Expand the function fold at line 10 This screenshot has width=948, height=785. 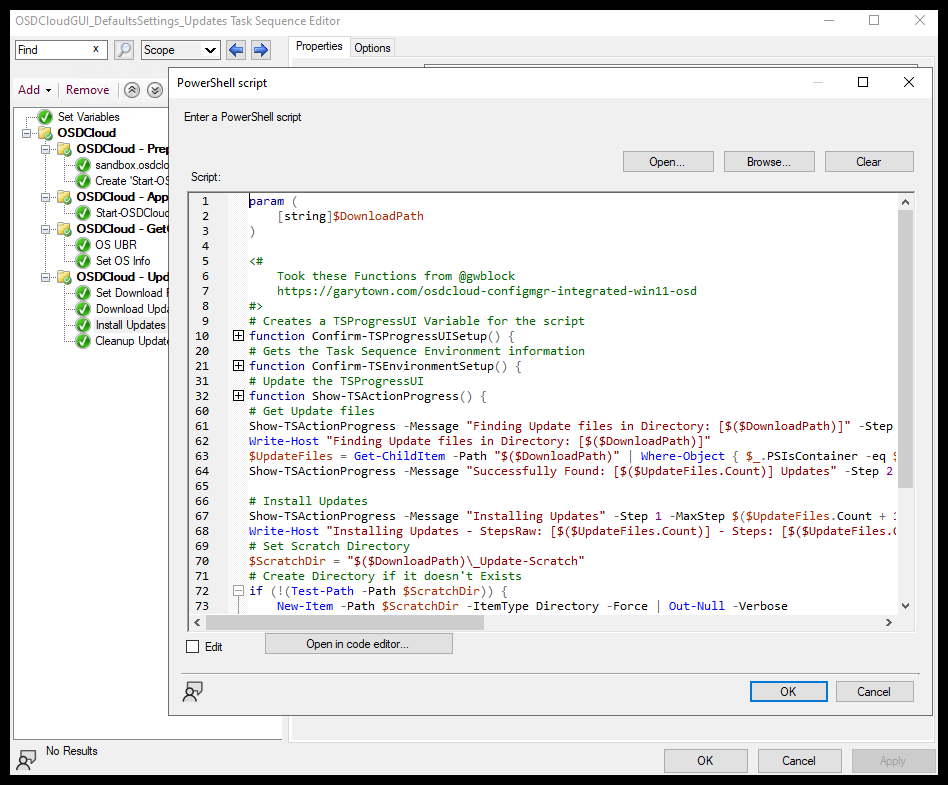238,336
